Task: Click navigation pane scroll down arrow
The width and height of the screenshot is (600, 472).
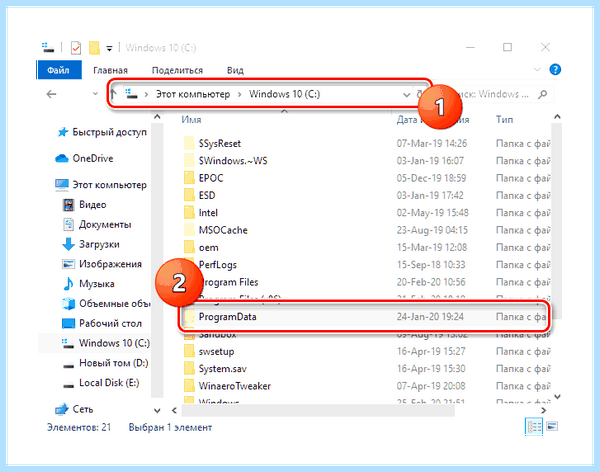Action: click(157, 411)
